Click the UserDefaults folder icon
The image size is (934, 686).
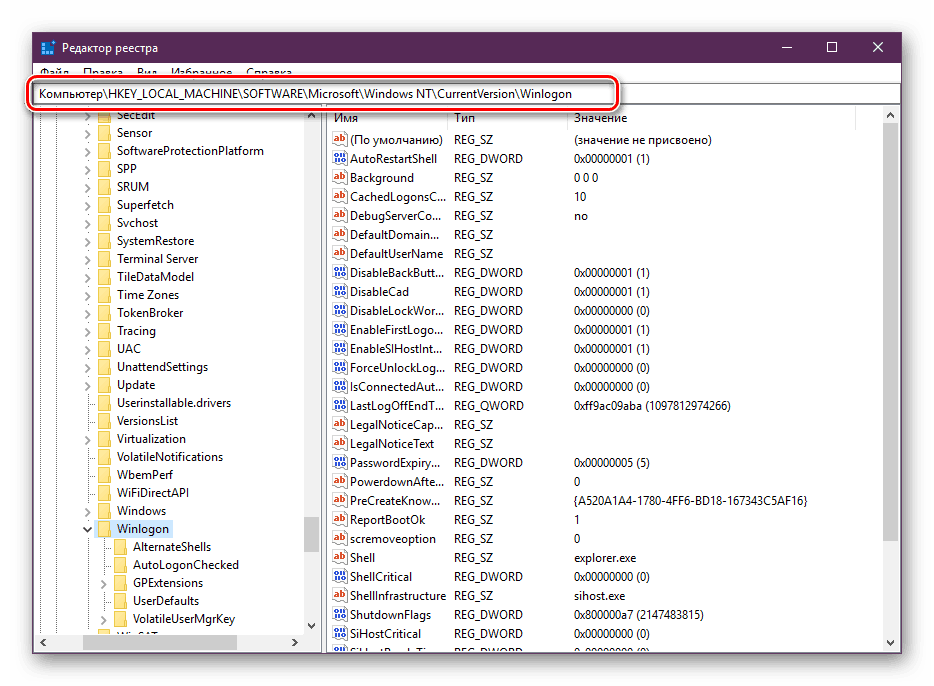[x=120, y=600]
